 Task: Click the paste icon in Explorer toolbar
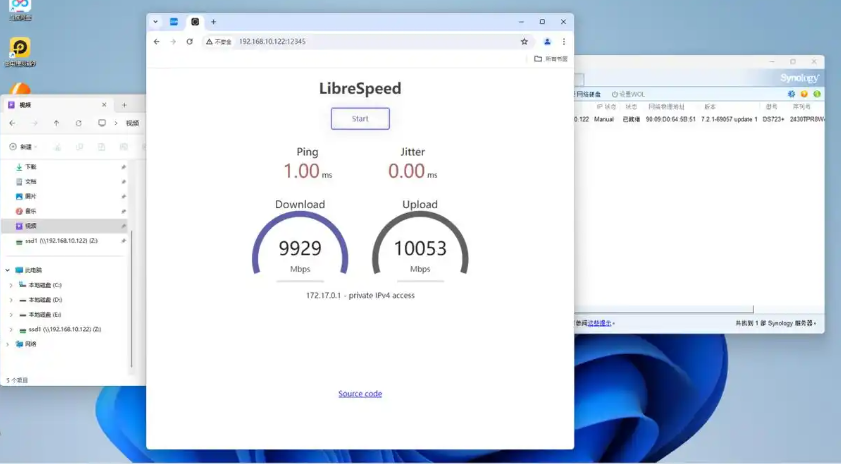(101, 146)
